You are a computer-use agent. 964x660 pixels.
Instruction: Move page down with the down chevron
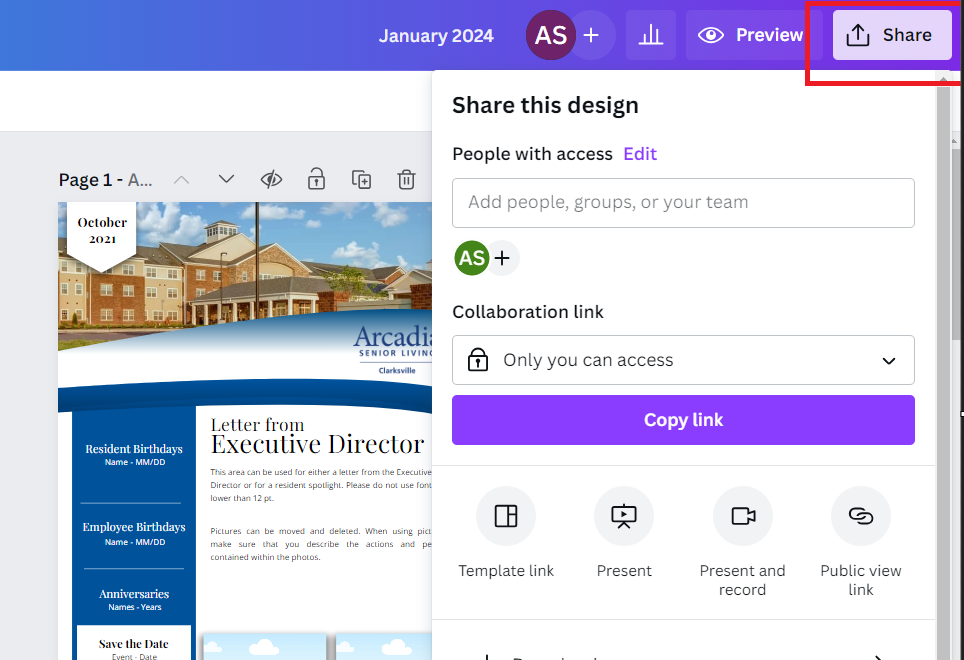pos(226,179)
